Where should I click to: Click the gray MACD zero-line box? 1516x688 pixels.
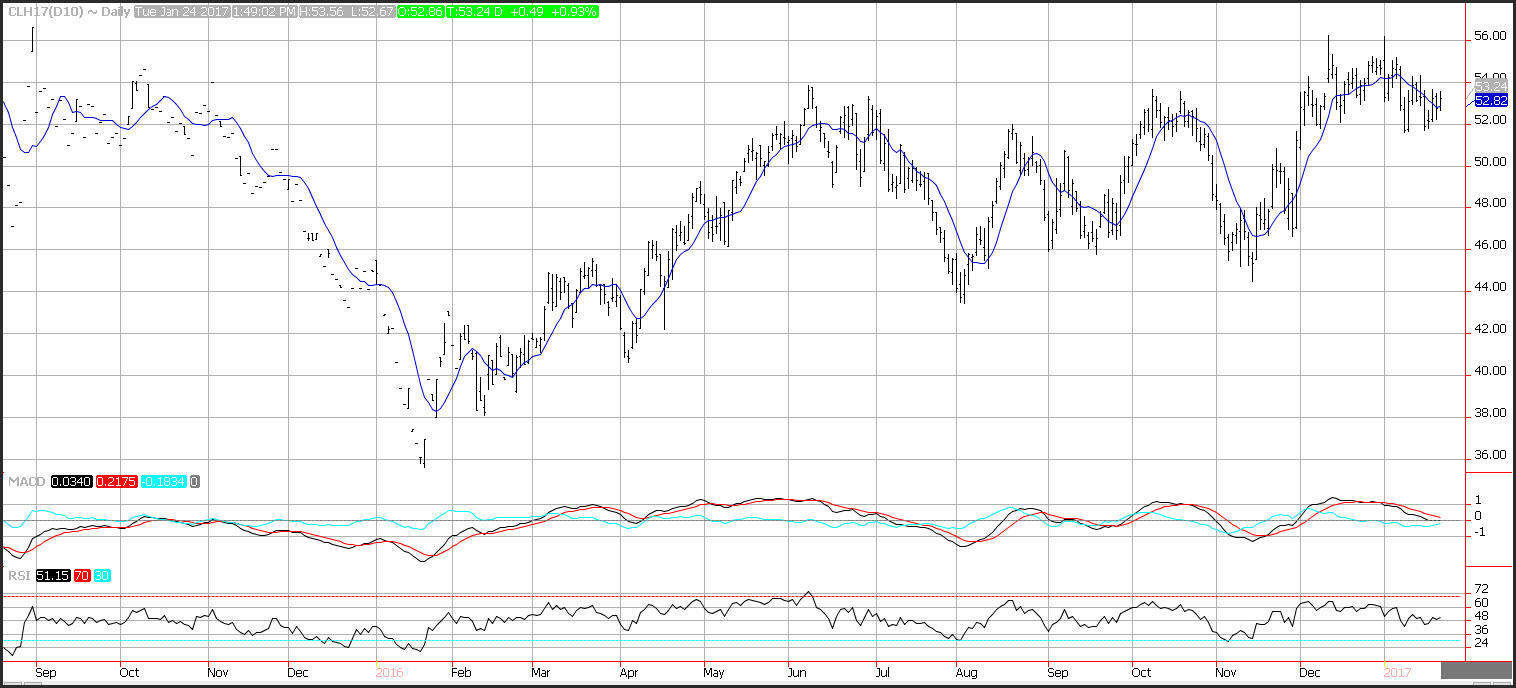click(195, 482)
